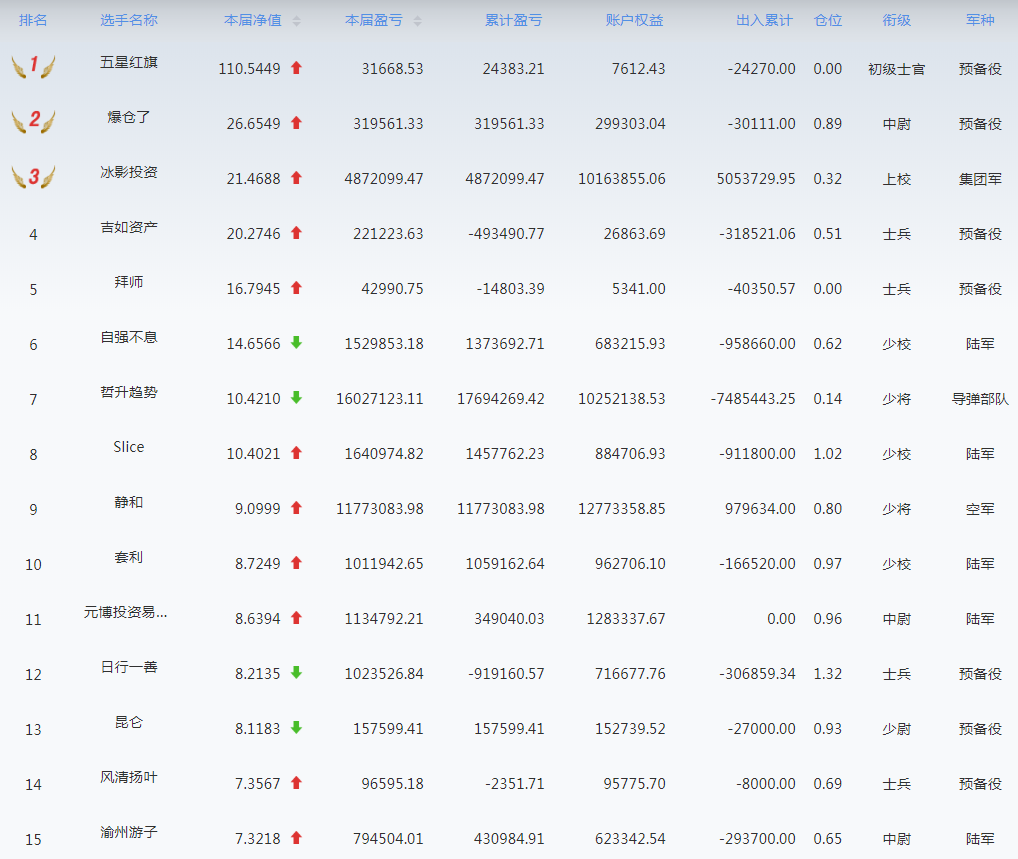This screenshot has width=1018, height=859.
Task: Open trader Slice
Action: 129,447
